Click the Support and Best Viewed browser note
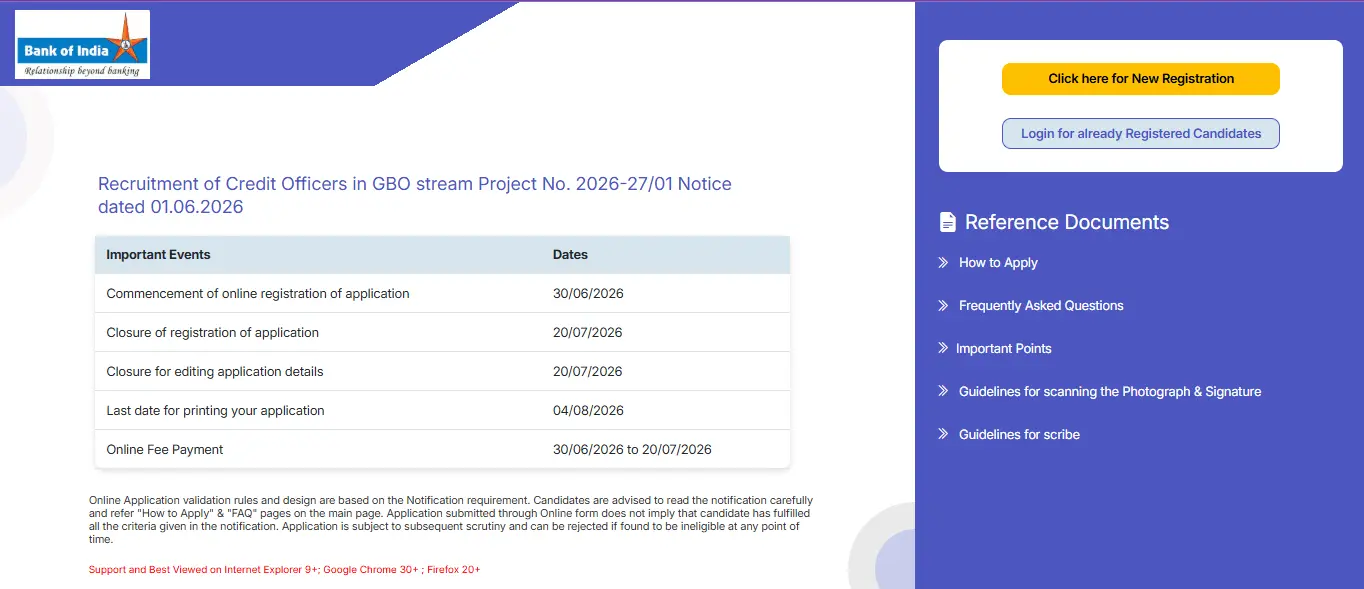The width and height of the screenshot is (1364, 589). pyautogui.click(x=284, y=569)
